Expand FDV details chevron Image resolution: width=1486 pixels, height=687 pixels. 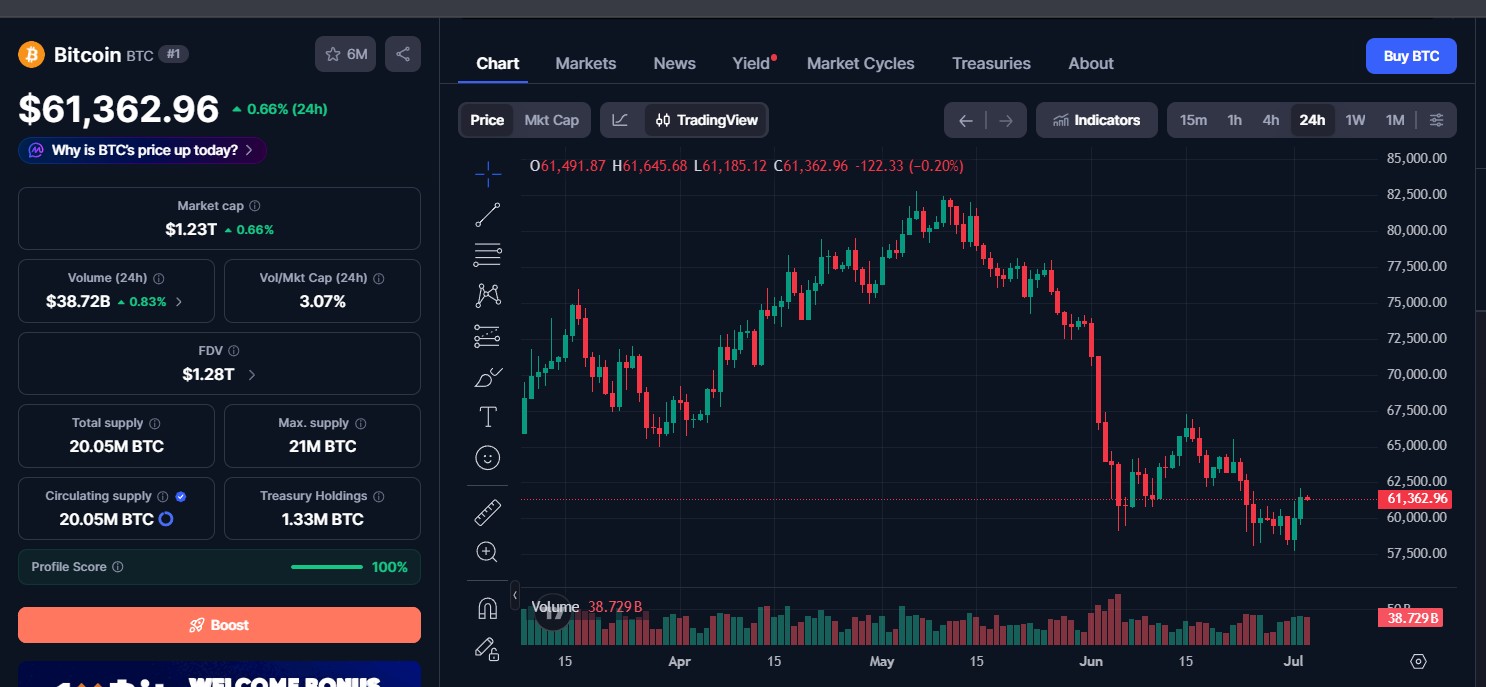[x=251, y=375]
